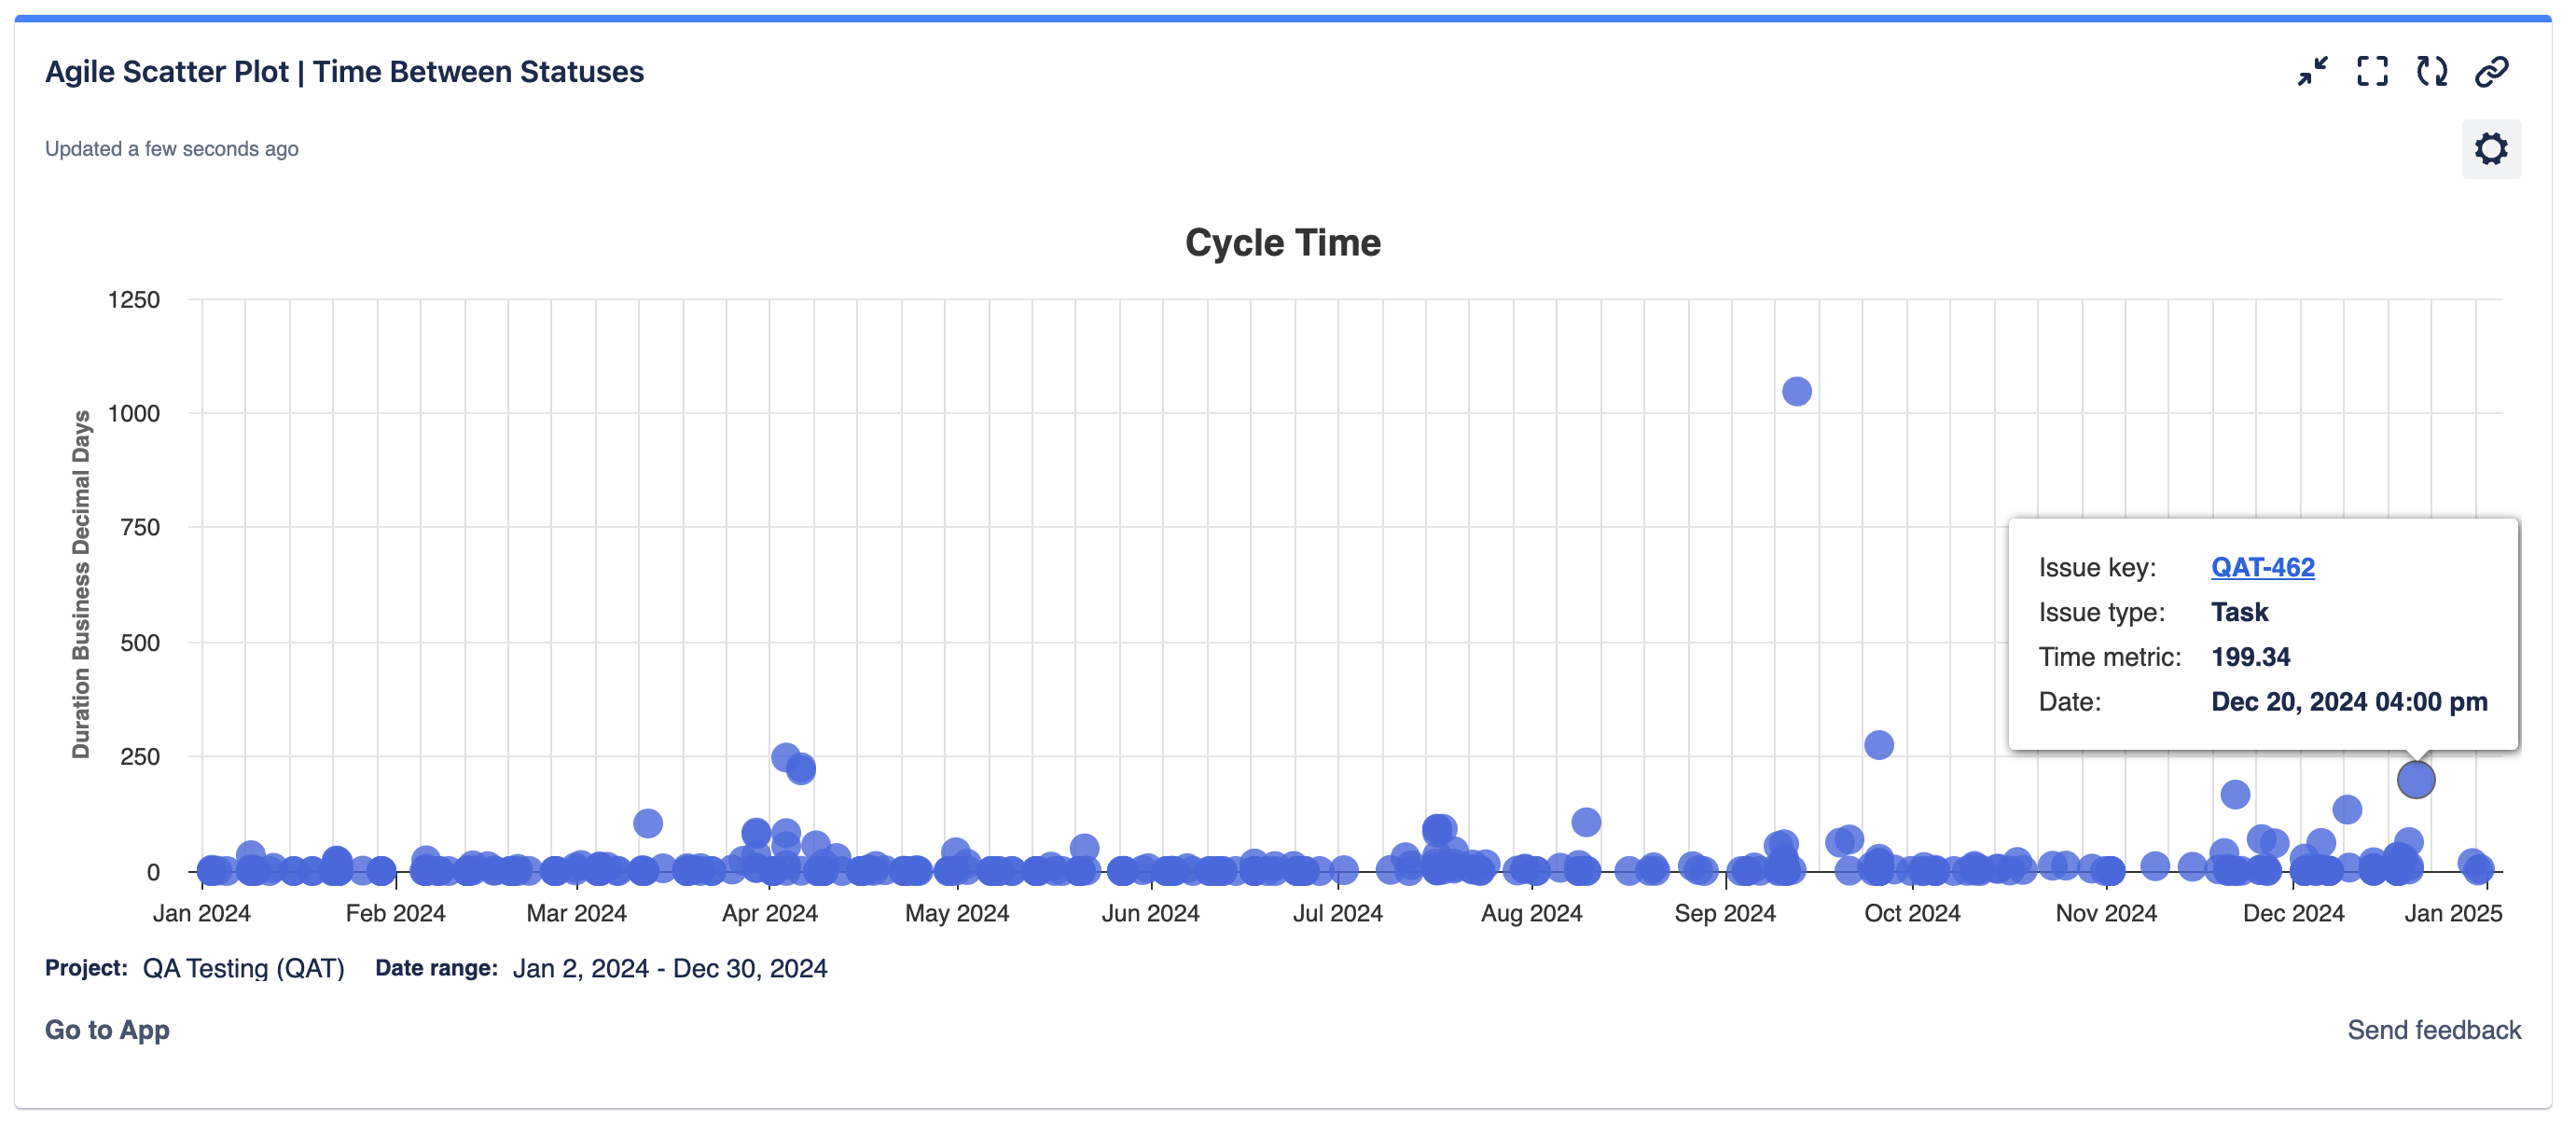Click the Go to App link
2576x1121 pixels.
(107, 1029)
